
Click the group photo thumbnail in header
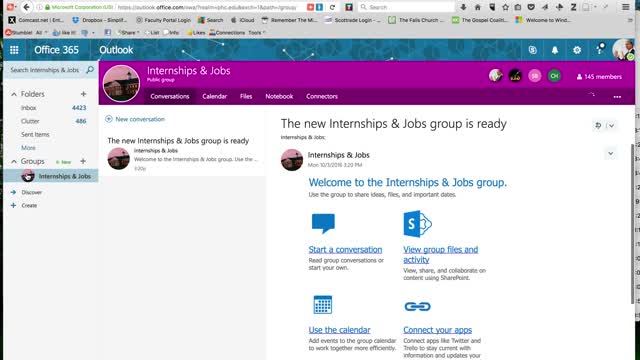pos(121,83)
